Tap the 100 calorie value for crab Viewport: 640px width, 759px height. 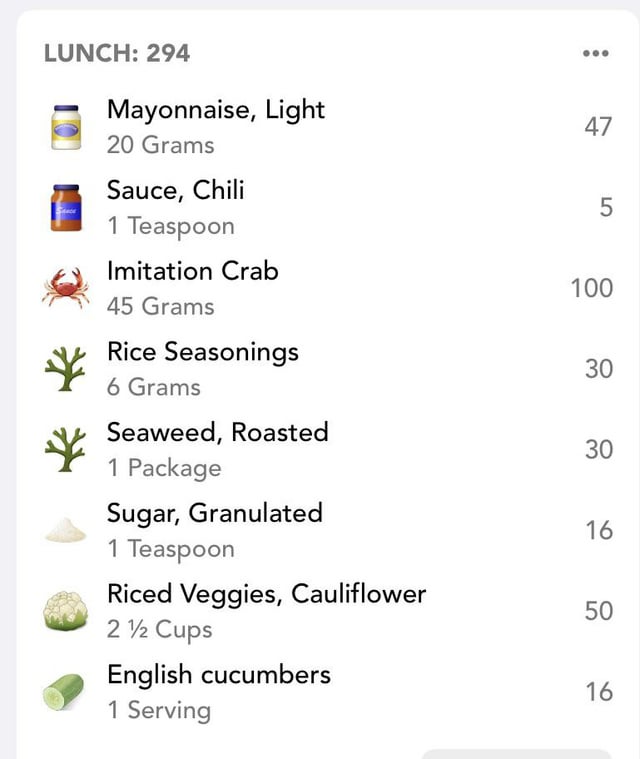pyautogui.click(x=592, y=288)
